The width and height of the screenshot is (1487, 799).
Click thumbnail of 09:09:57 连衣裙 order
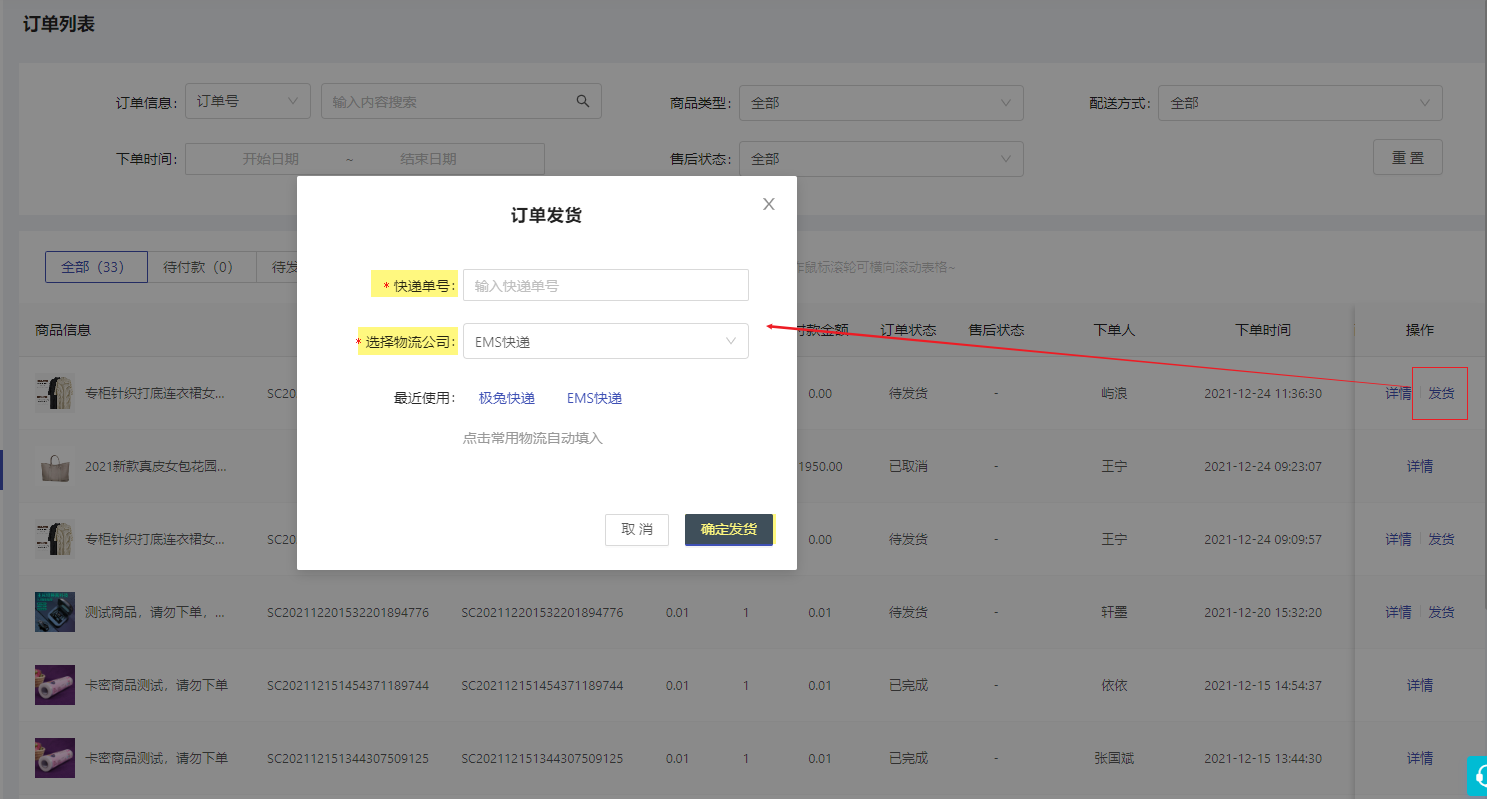click(55, 540)
